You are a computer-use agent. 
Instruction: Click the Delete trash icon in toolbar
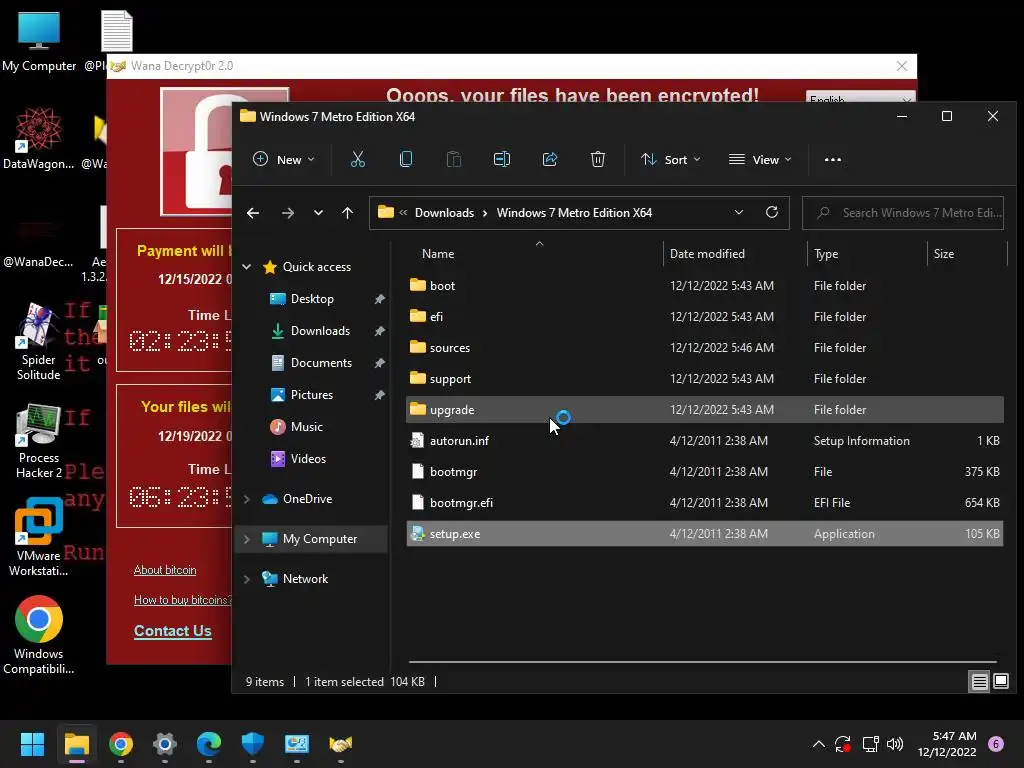[598, 159]
